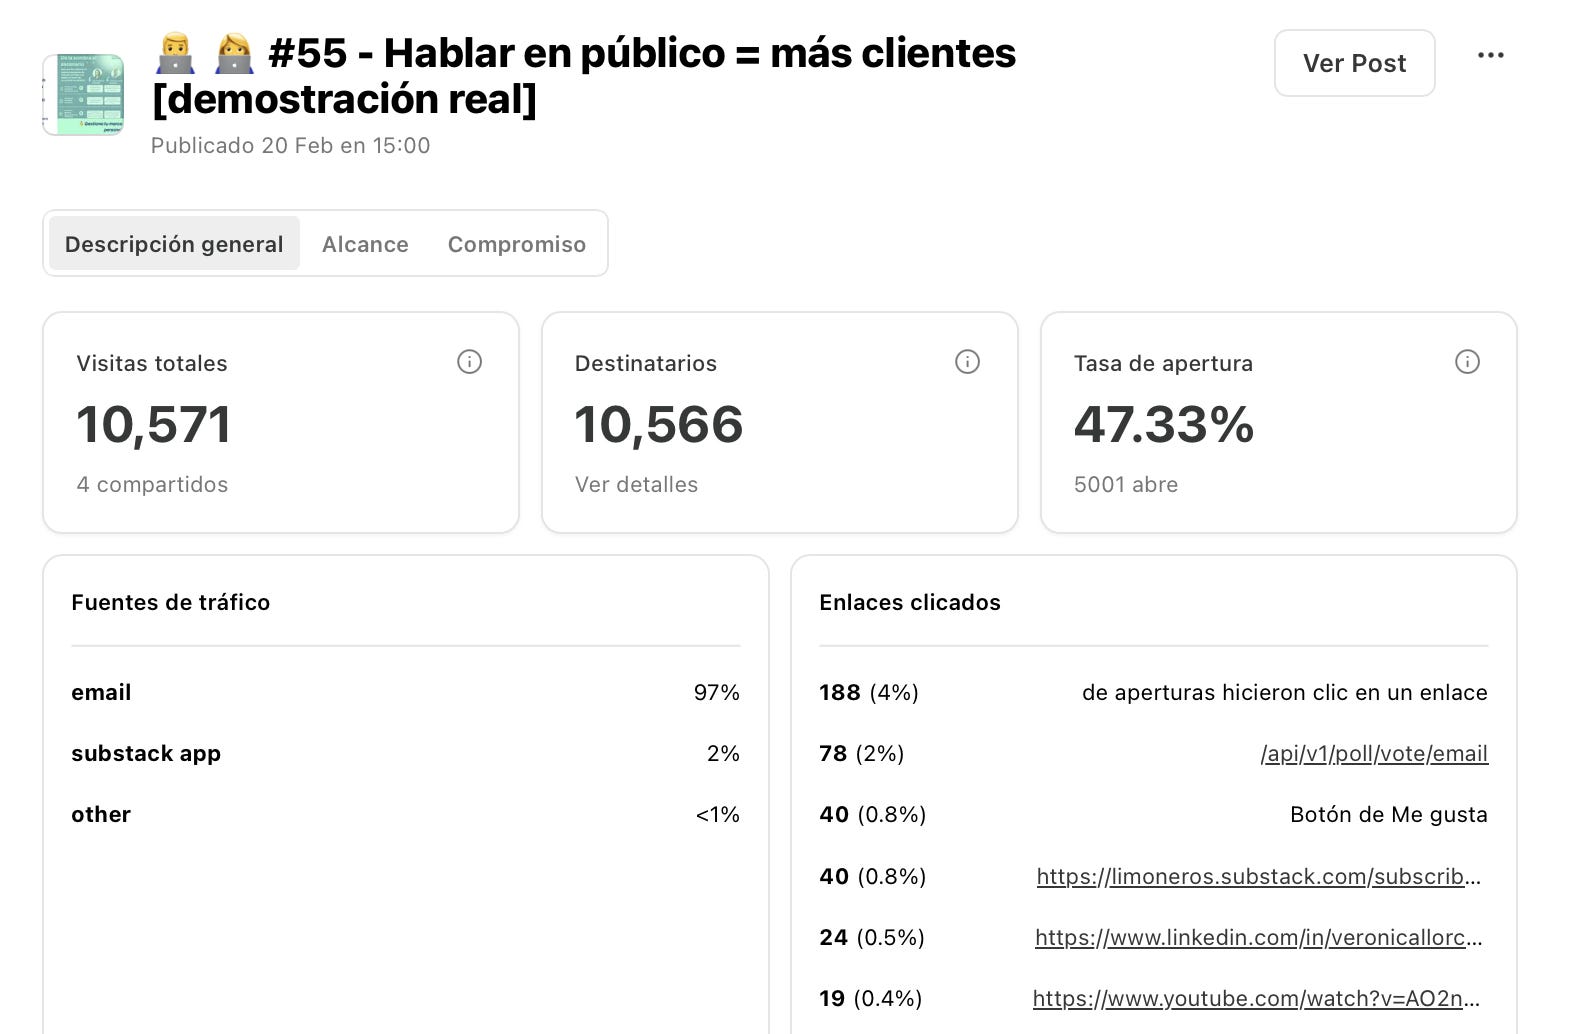Click the 2% substack app percentage
The height and width of the screenshot is (1034, 1580).
723,753
